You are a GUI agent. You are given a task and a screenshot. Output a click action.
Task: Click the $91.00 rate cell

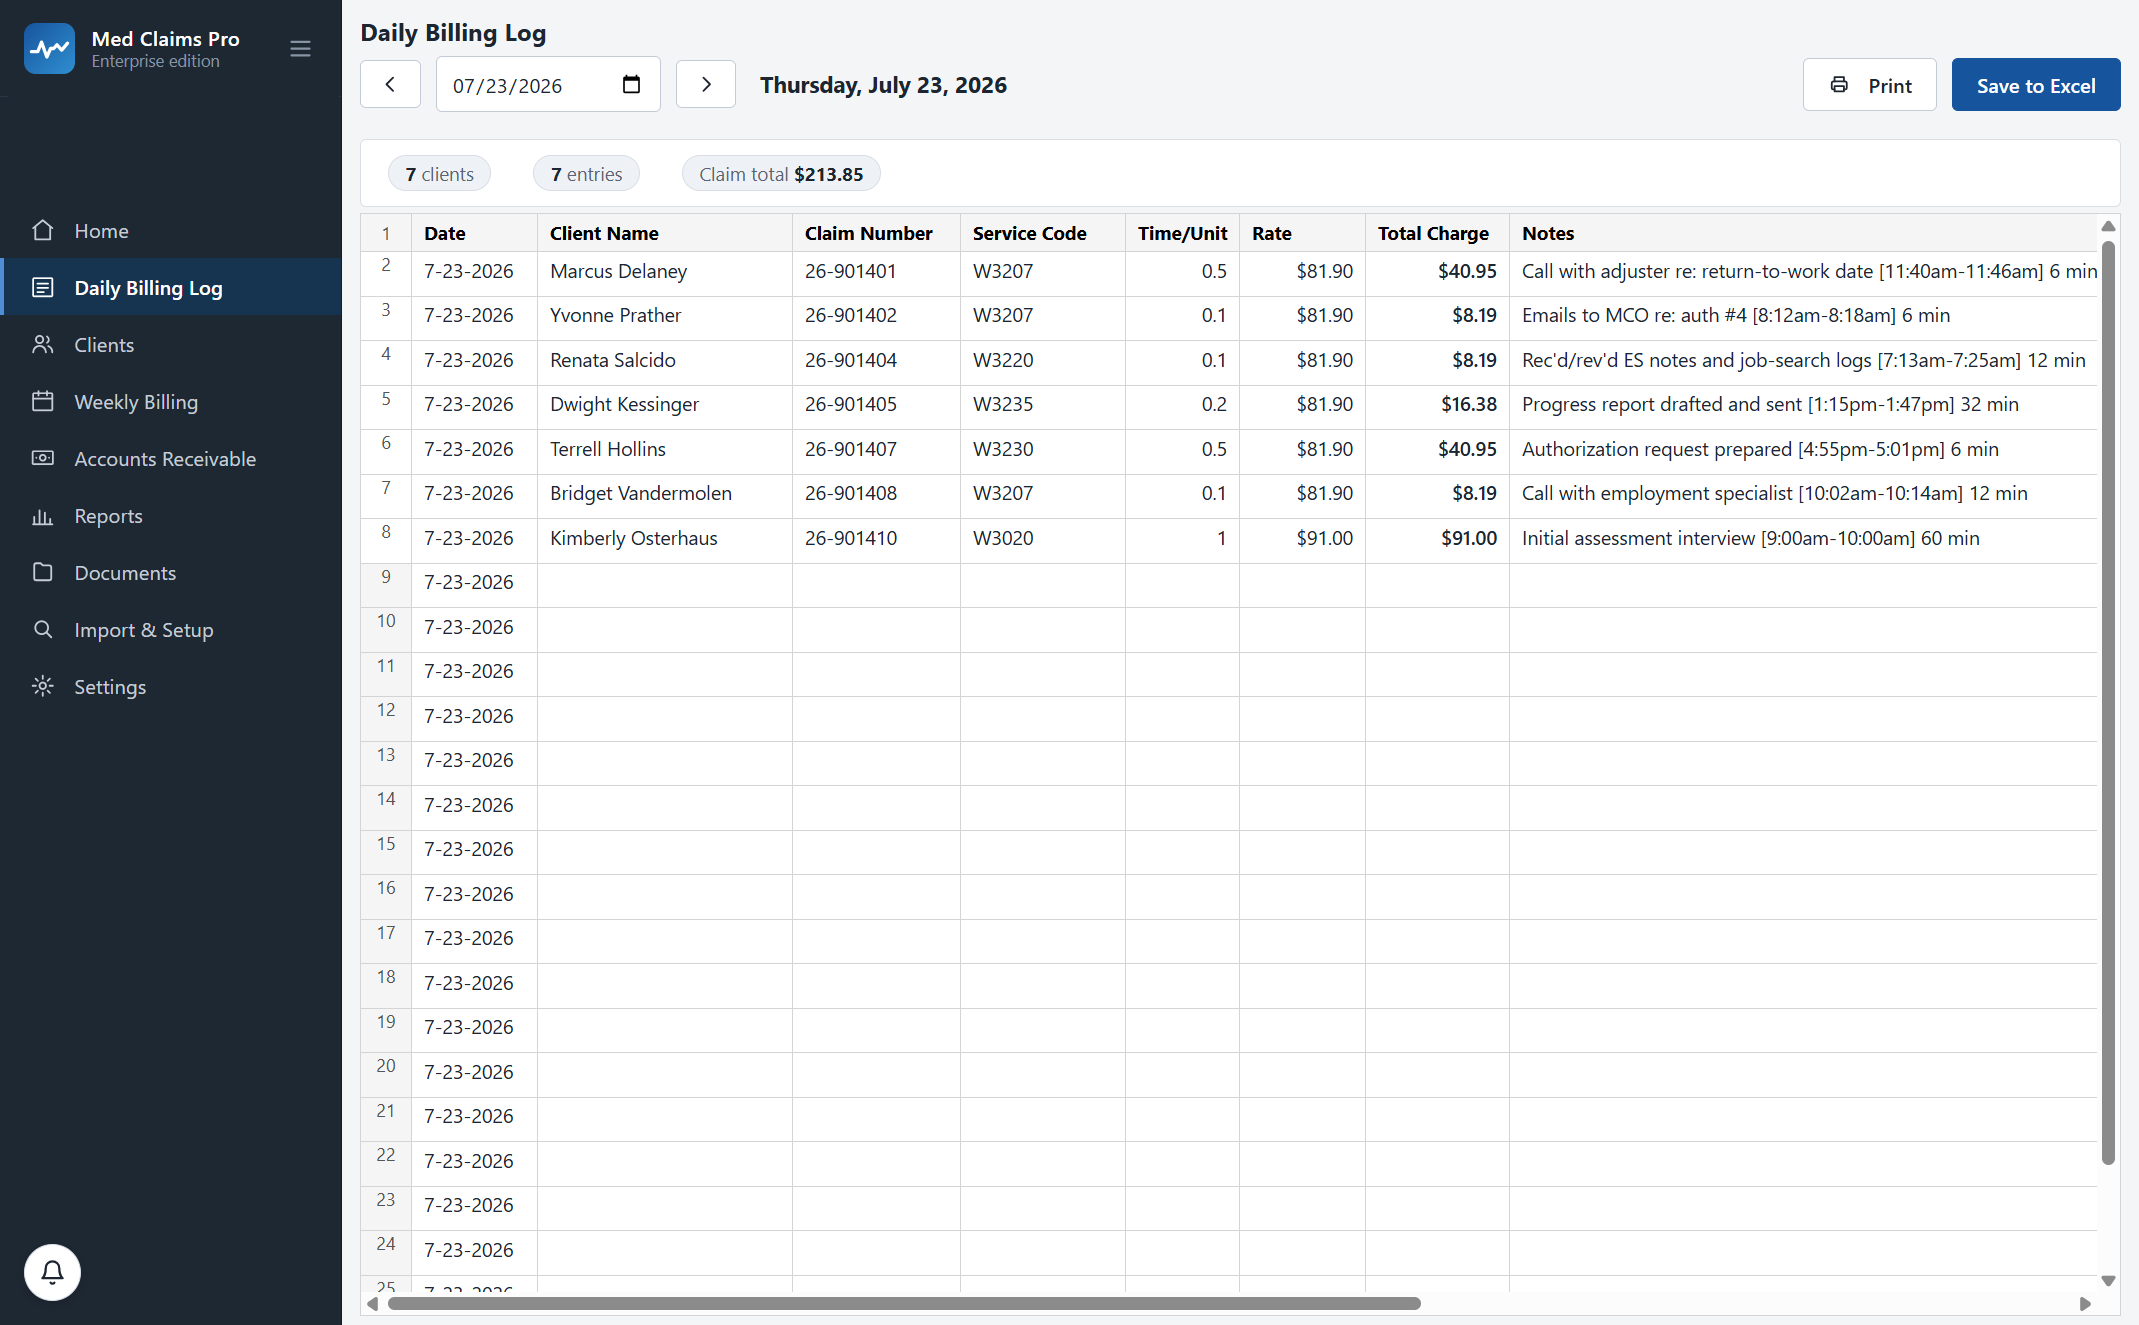click(1303, 539)
